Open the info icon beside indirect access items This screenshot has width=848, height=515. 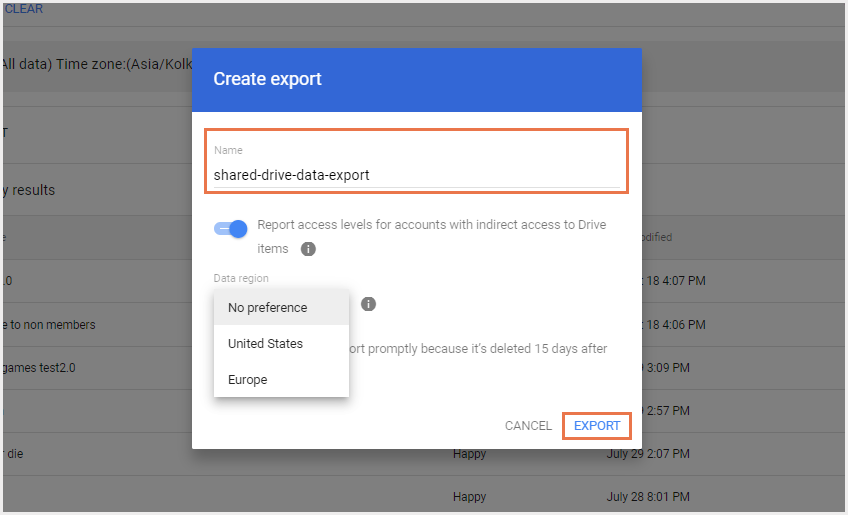tap(308, 249)
